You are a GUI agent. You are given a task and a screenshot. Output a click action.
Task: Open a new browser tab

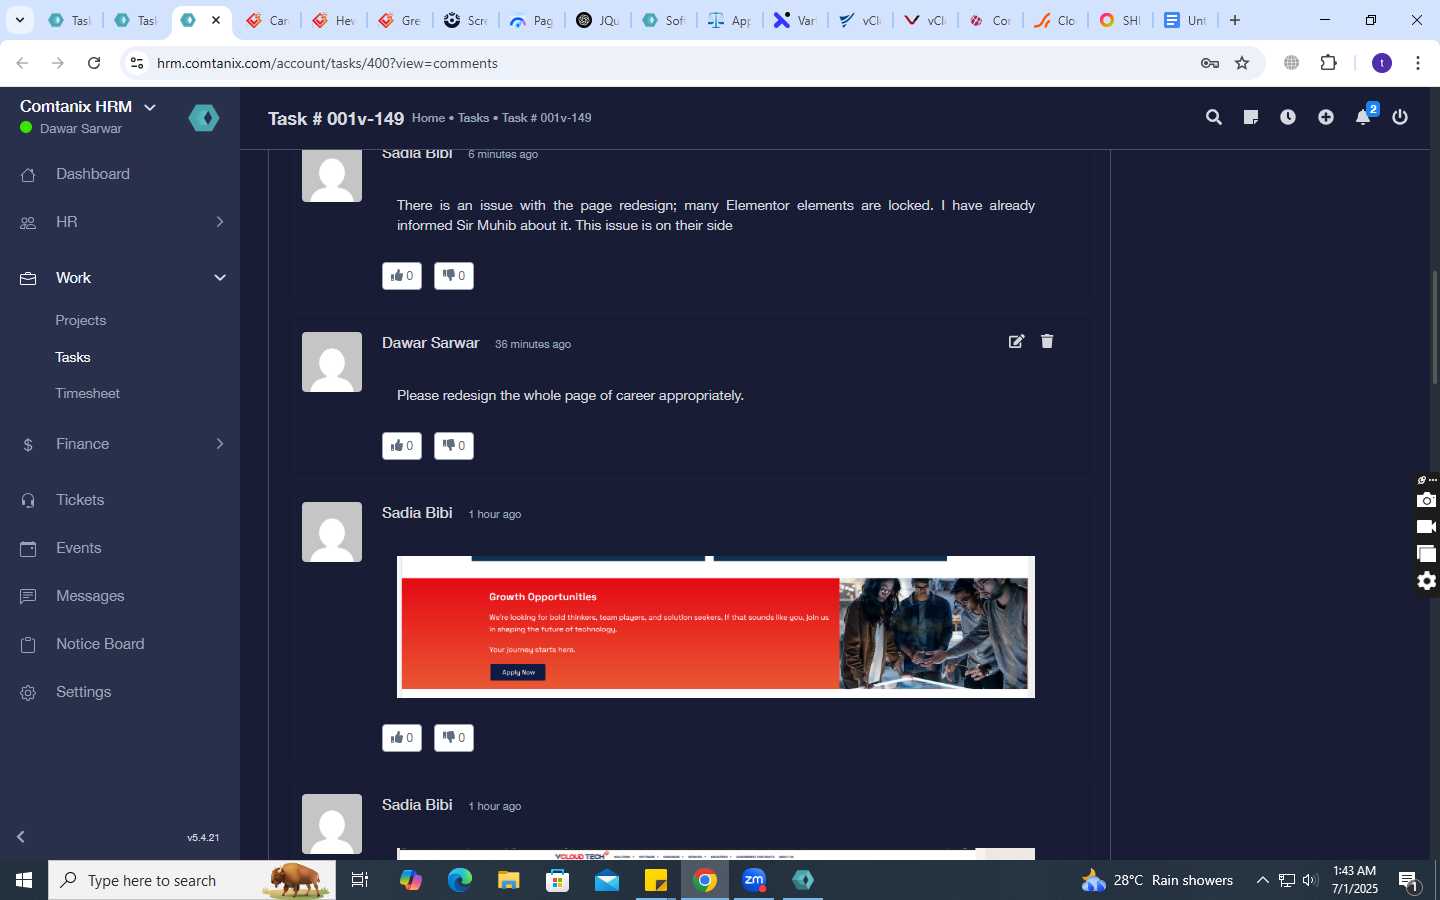coord(1235,20)
